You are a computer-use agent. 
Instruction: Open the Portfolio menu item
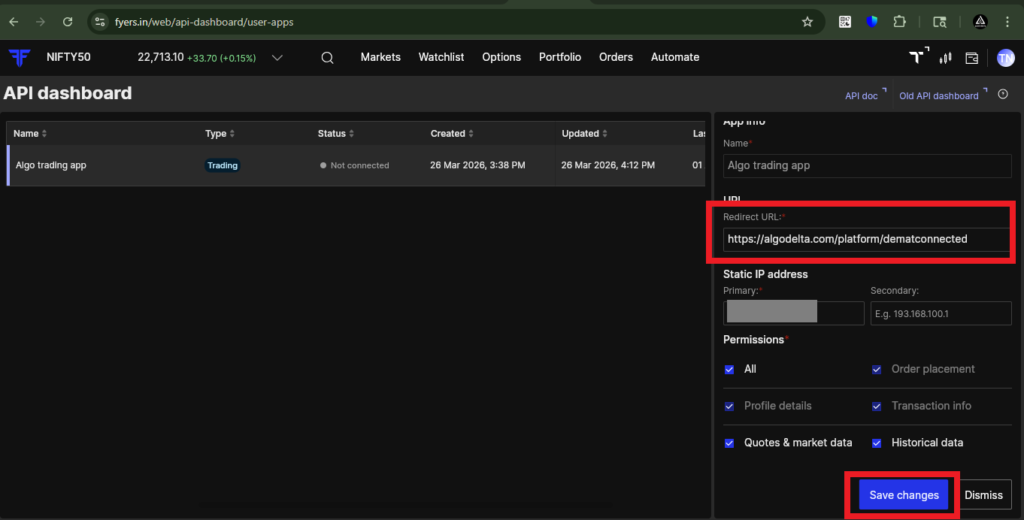(x=559, y=57)
